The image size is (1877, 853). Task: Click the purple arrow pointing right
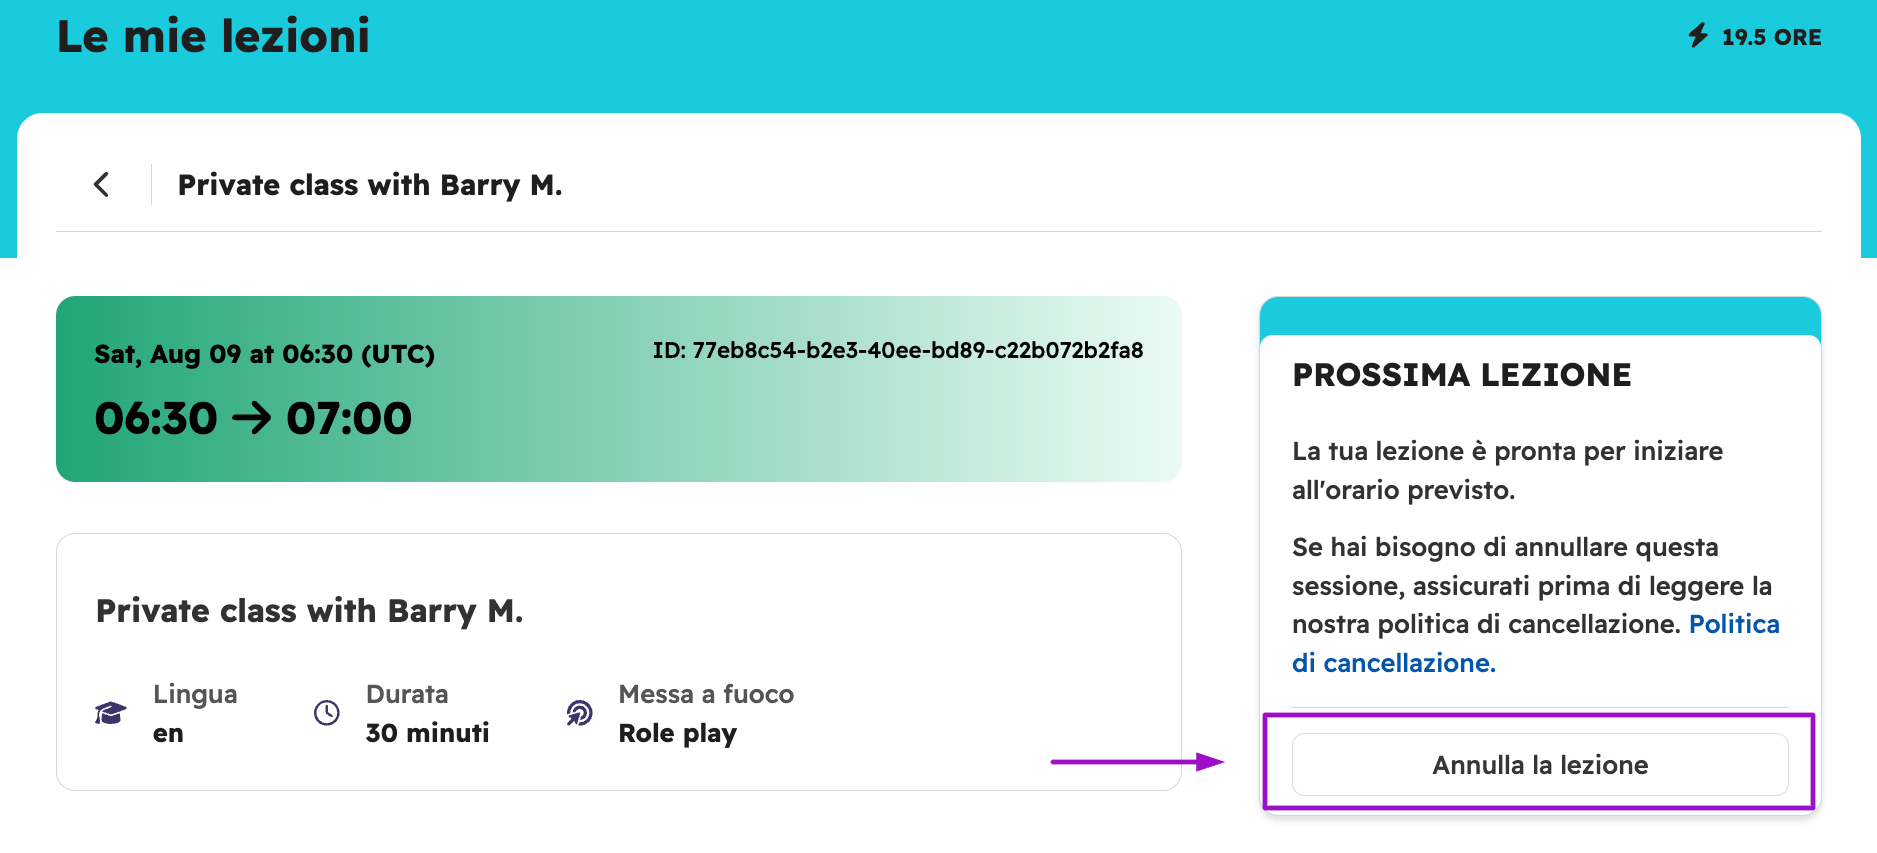tap(1138, 762)
